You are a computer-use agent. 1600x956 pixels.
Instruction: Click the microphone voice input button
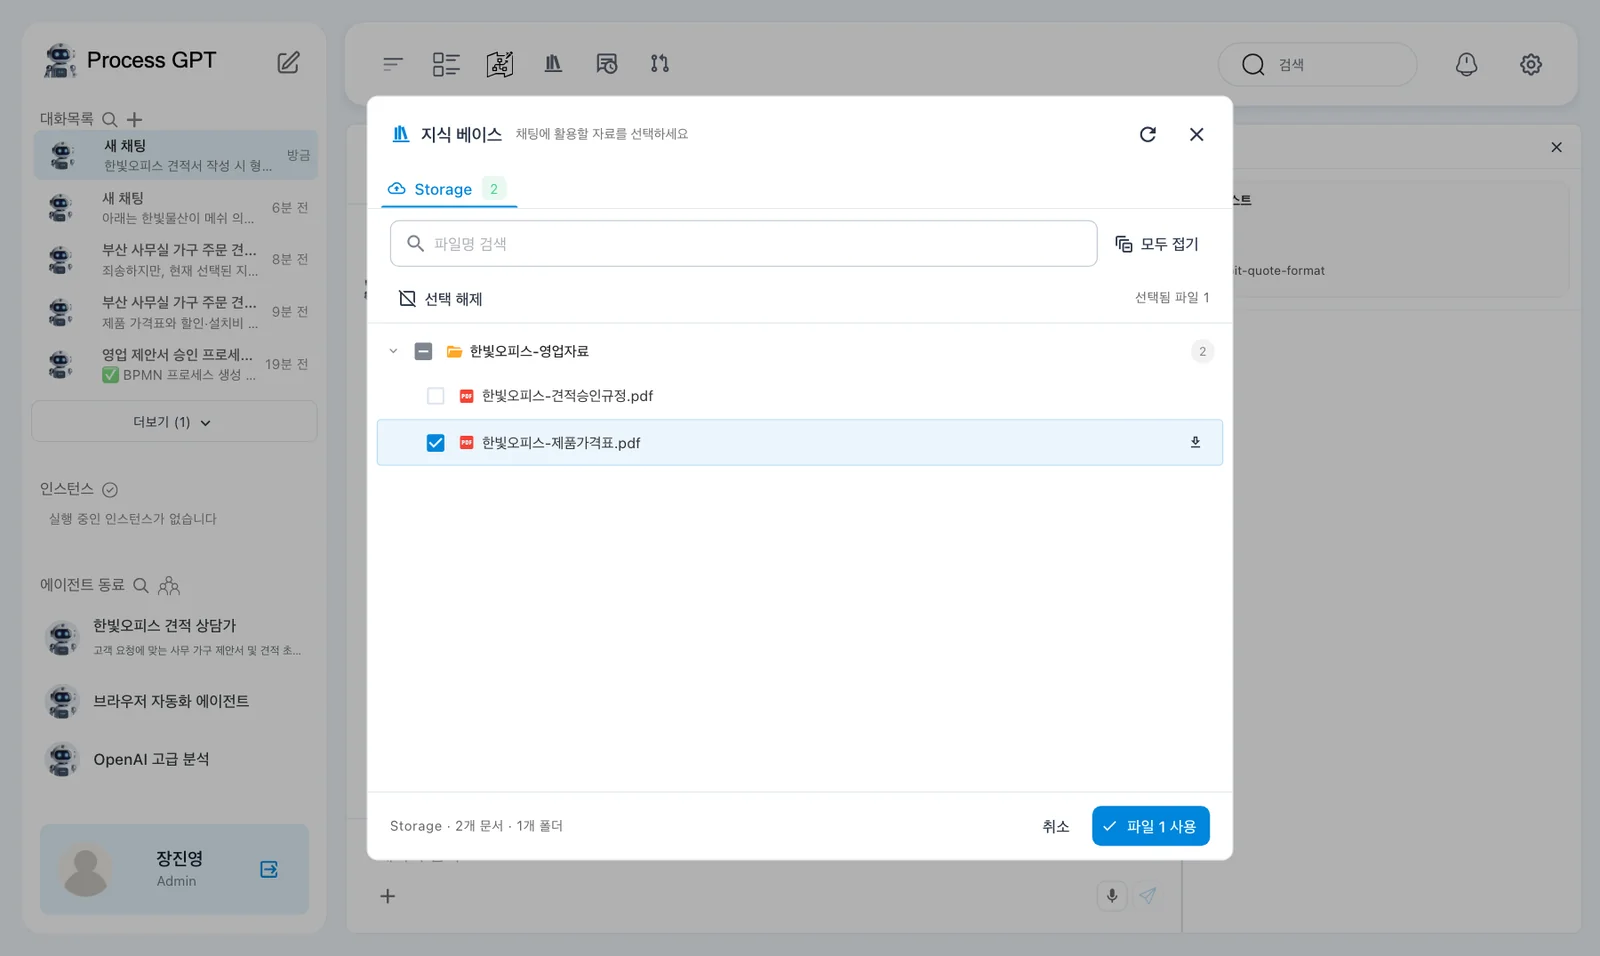point(1112,896)
